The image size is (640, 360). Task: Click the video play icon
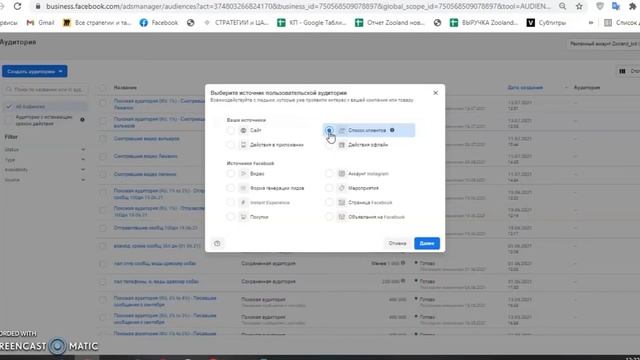(x=243, y=173)
